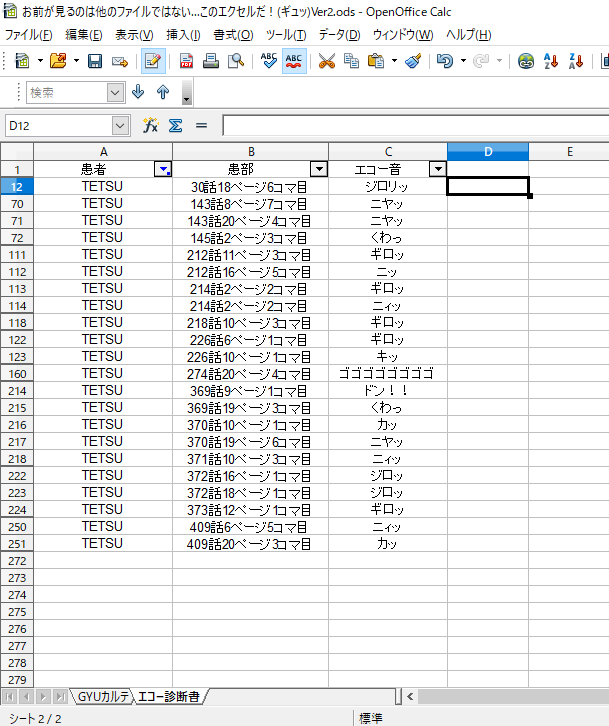Screen dimensions: 609x726
Task: Click the Send document as e-mail icon
Action: tap(119, 61)
